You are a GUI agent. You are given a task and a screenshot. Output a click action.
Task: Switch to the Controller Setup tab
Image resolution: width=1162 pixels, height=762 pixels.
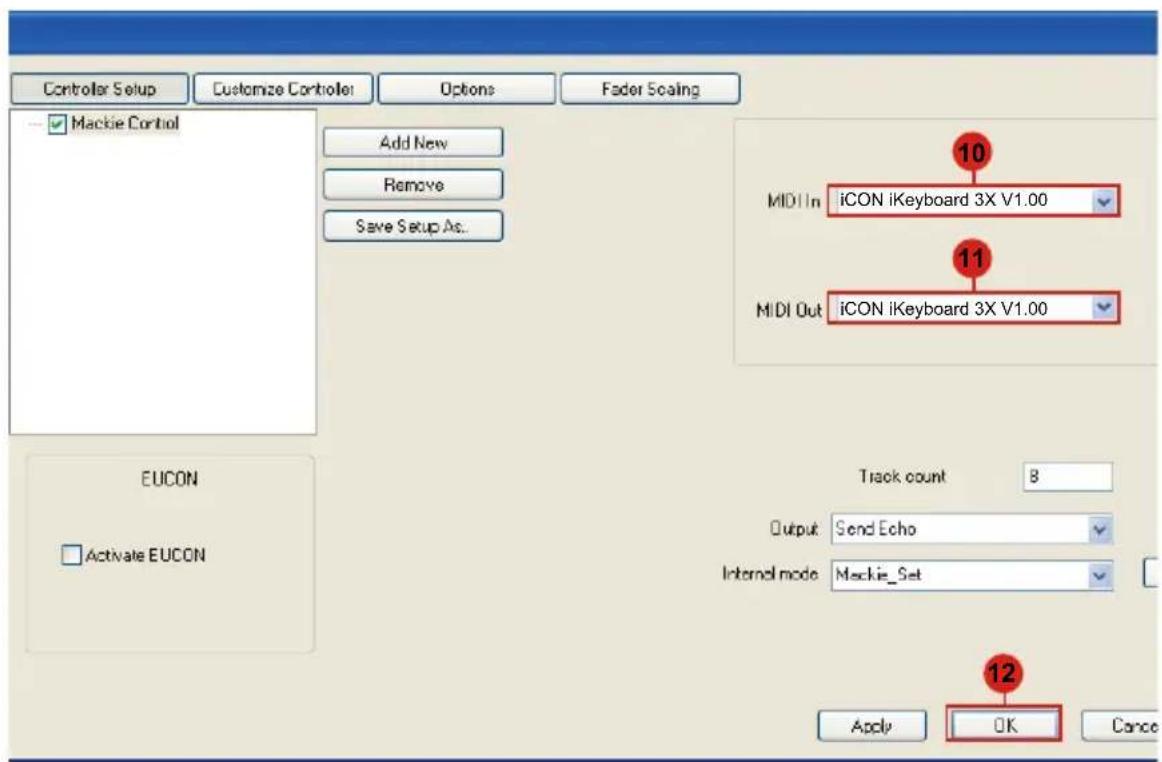pos(99,89)
